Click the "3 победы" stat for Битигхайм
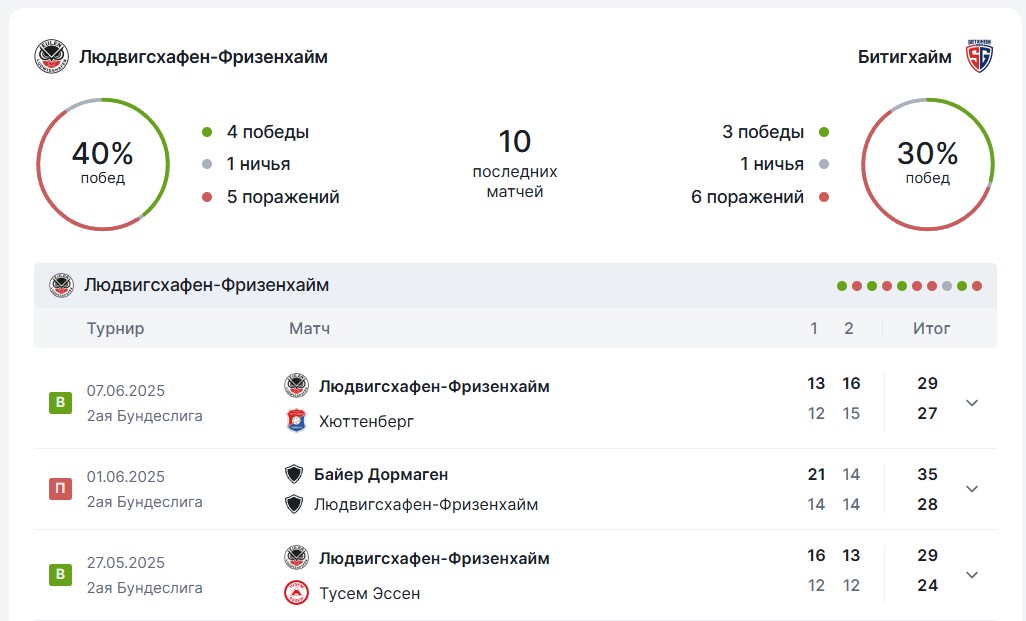Image resolution: width=1026 pixels, height=621 pixels. point(763,132)
